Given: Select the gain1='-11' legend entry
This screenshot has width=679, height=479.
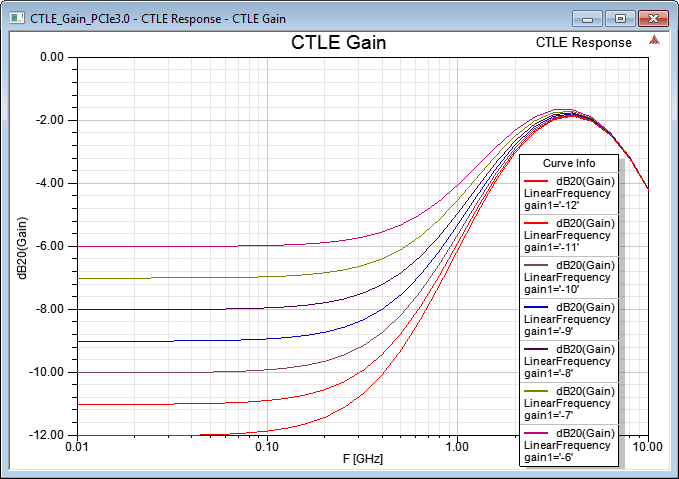Looking at the screenshot, I should pos(569,235).
